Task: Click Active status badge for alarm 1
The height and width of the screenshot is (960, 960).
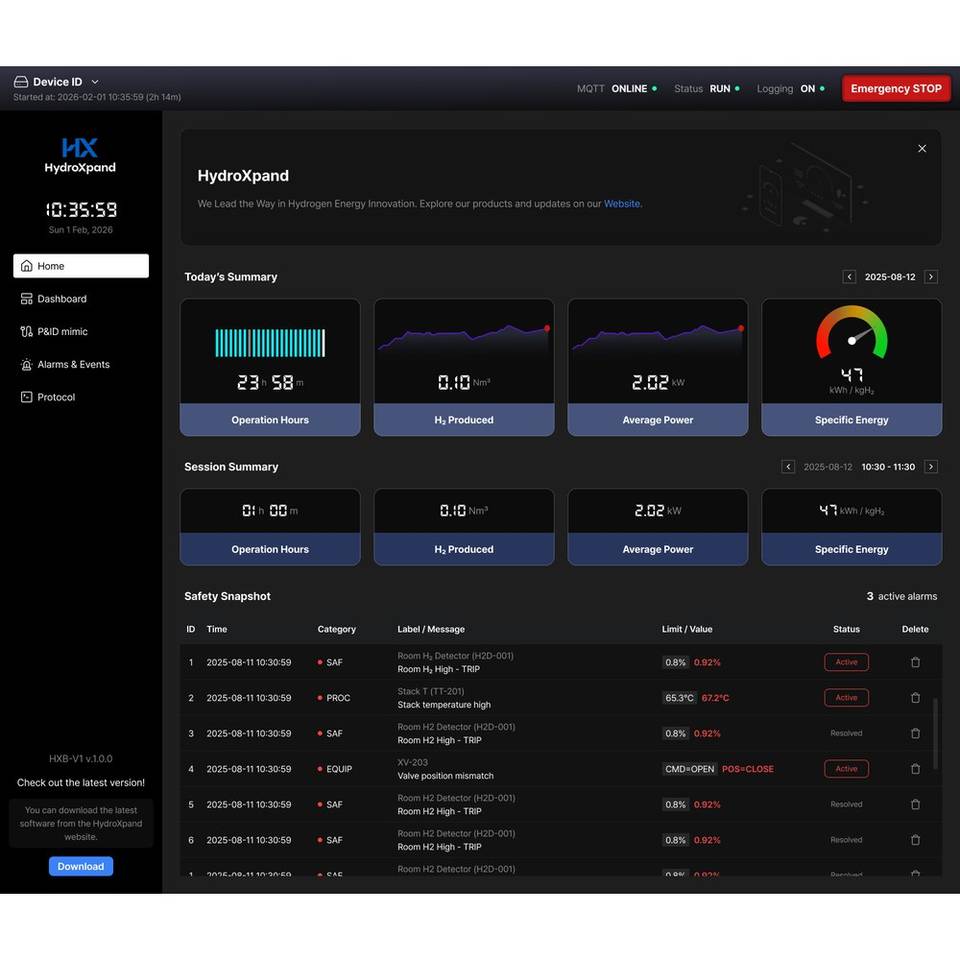Action: (846, 662)
